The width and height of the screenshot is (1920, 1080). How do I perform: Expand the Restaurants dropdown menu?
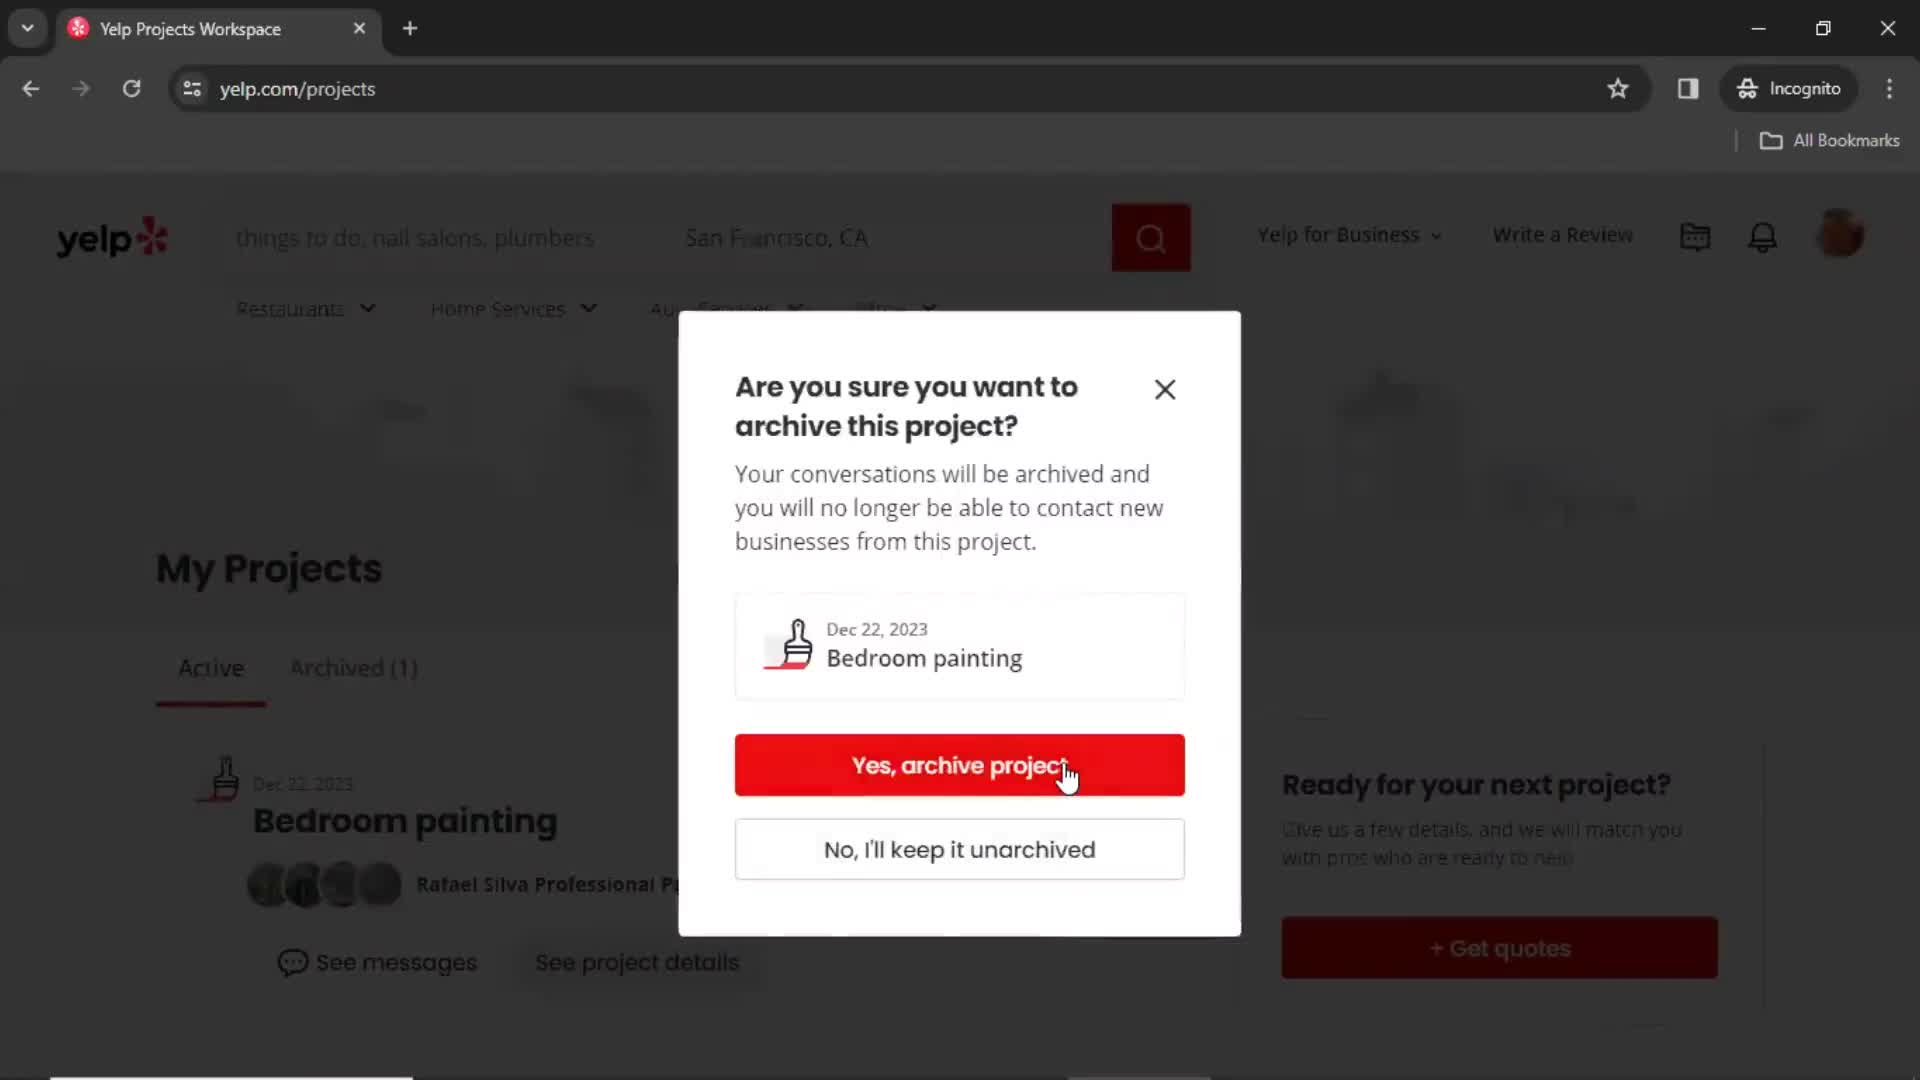(306, 310)
